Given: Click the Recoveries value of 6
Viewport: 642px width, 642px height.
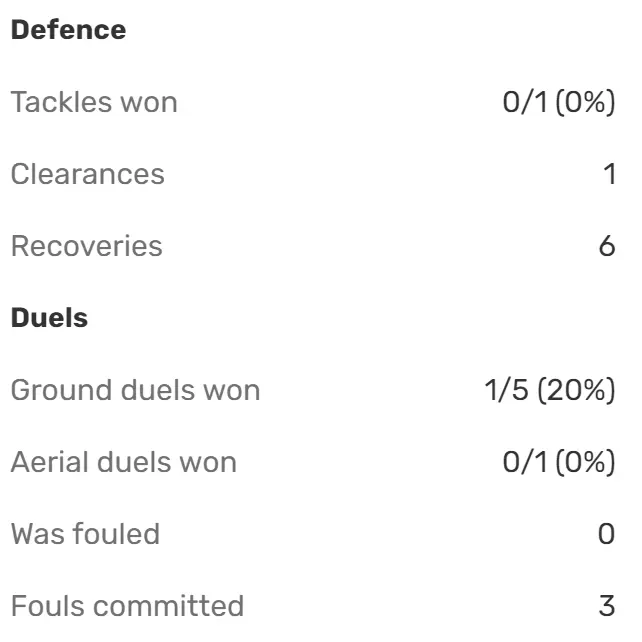Looking at the screenshot, I should click(x=607, y=246).
